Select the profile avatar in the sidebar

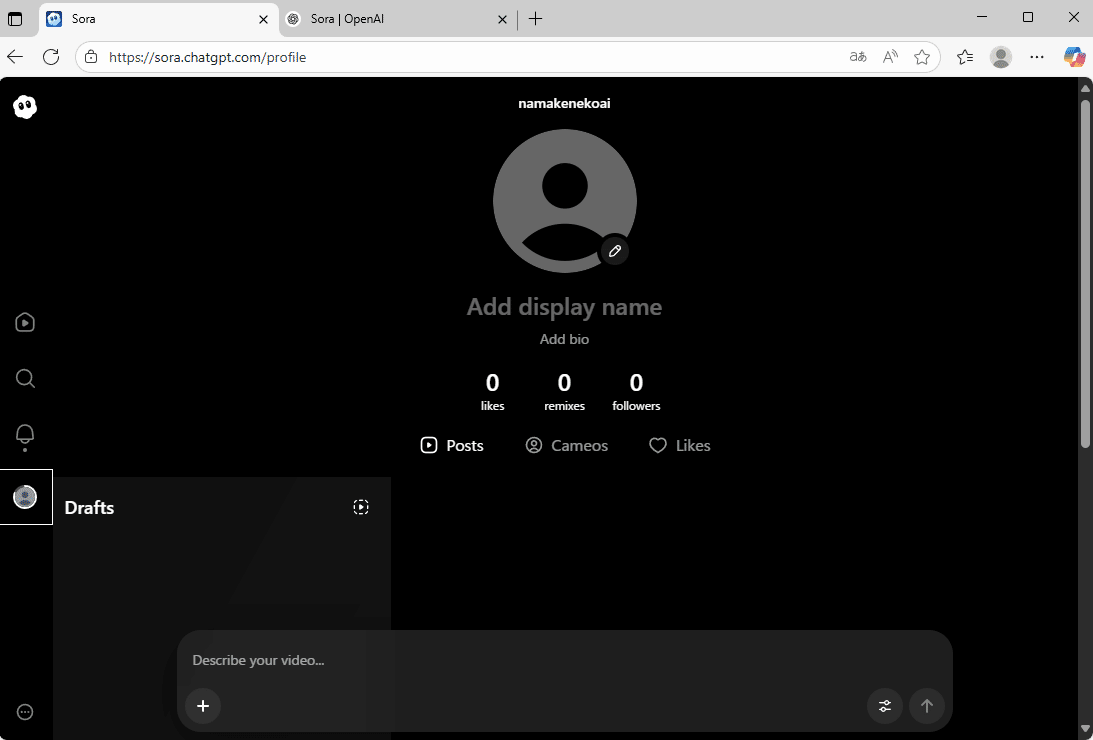coord(24,496)
